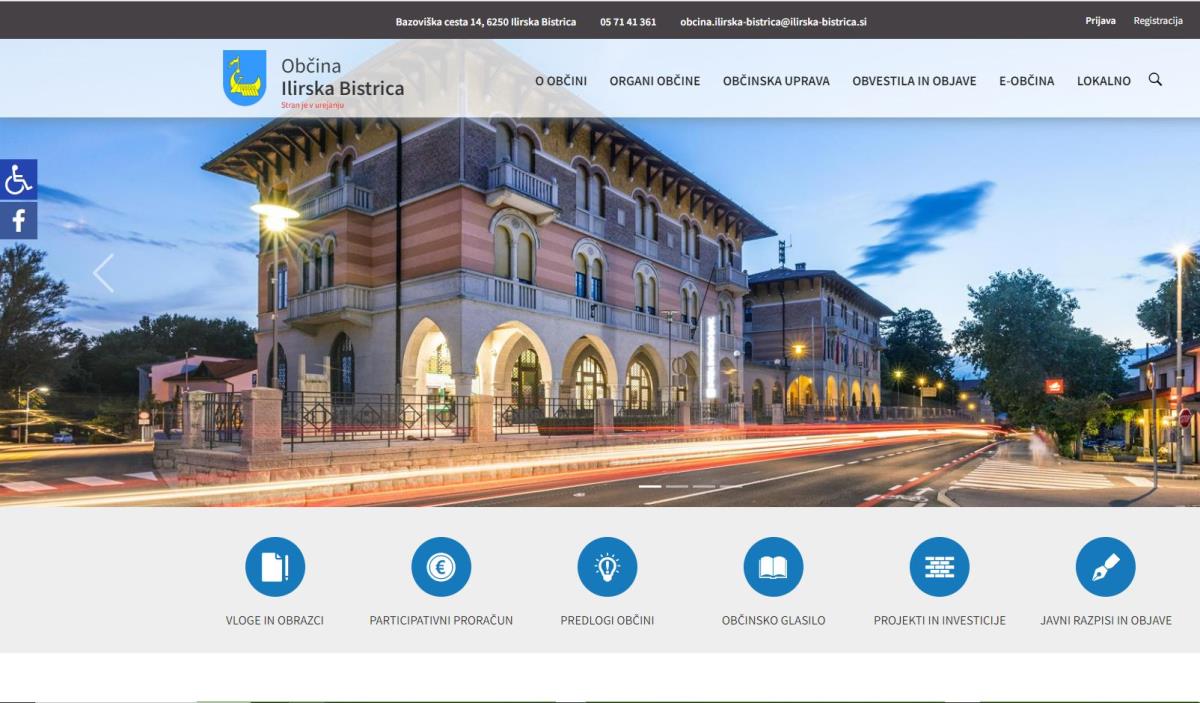The image size is (1200, 703).
Task: Click the Registracija link
Action: point(1158,20)
